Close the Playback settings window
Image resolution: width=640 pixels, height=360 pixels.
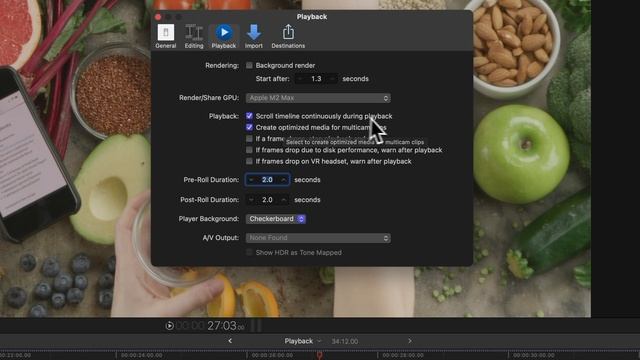158,17
